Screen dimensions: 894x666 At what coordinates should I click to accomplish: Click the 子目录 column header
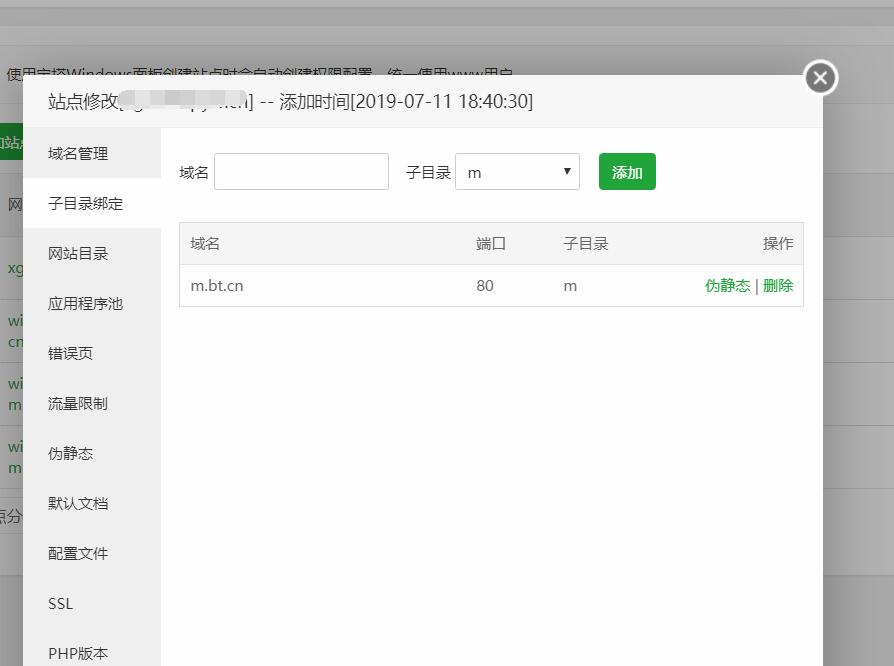586,243
